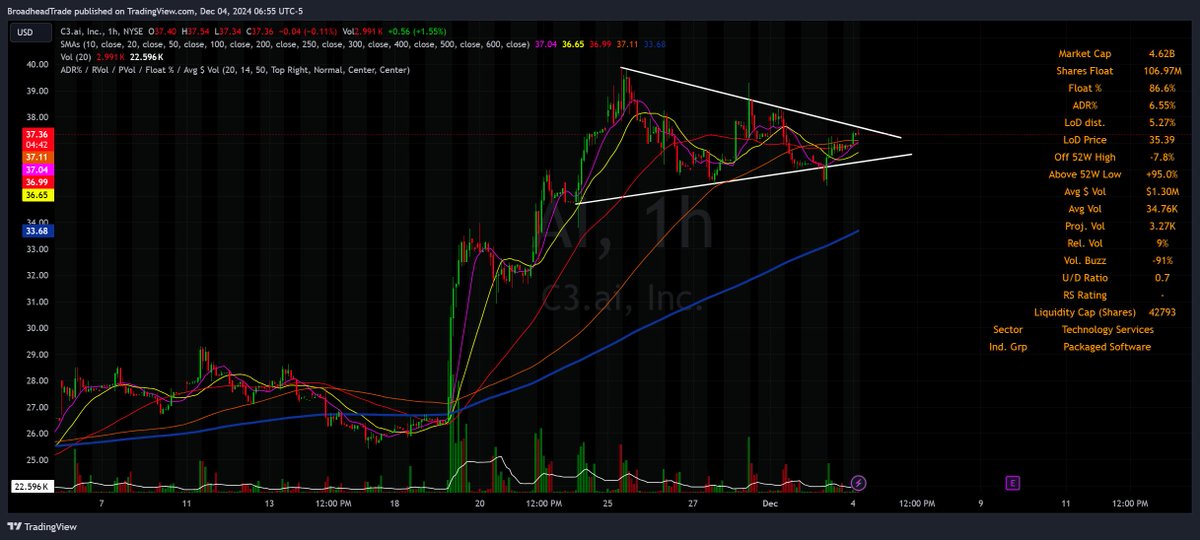The image size is (1200, 540).
Task: Click the 20 date label on time axis
Action: pyautogui.click(x=480, y=505)
